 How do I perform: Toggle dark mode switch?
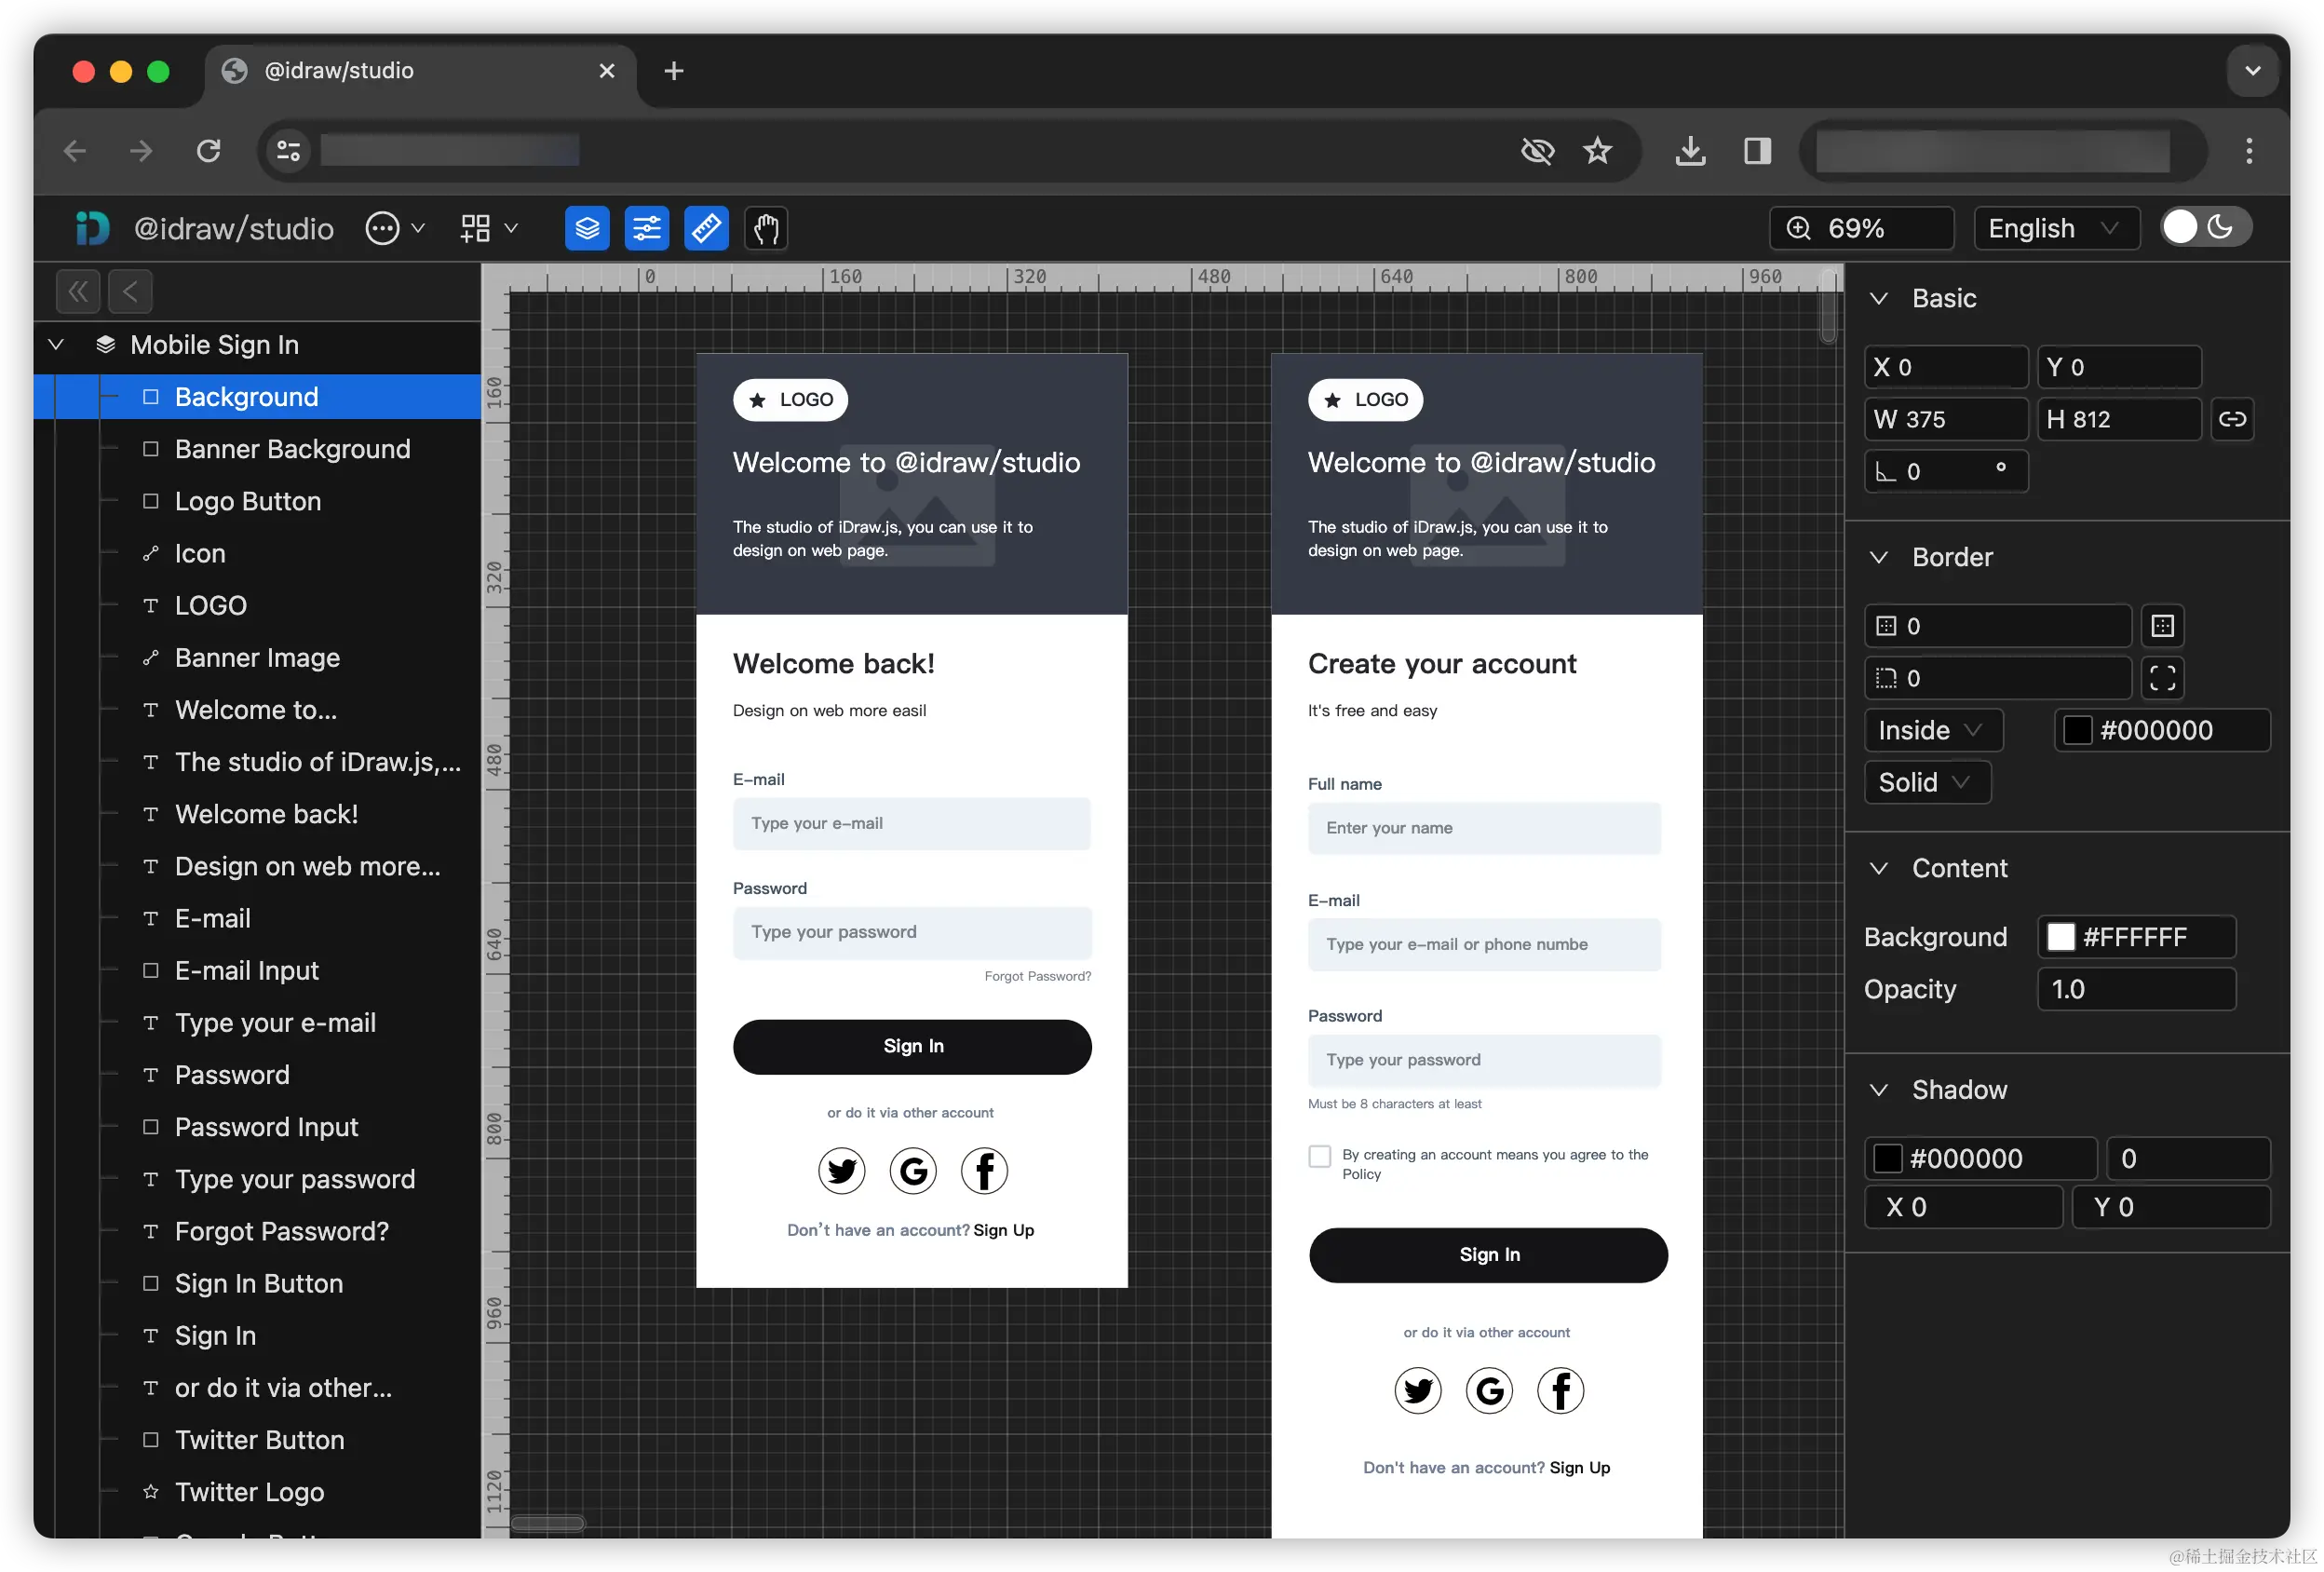(2204, 228)
